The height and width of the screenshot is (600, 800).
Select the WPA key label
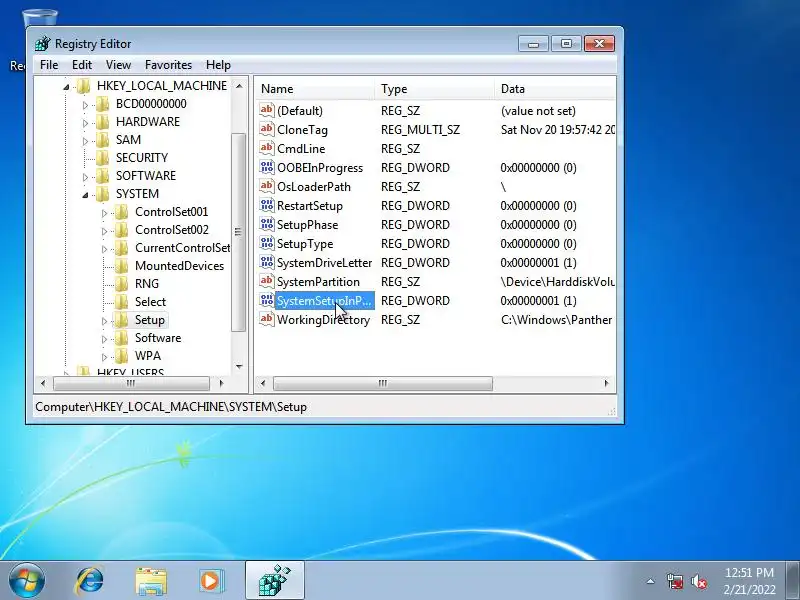tap(148, 356)
